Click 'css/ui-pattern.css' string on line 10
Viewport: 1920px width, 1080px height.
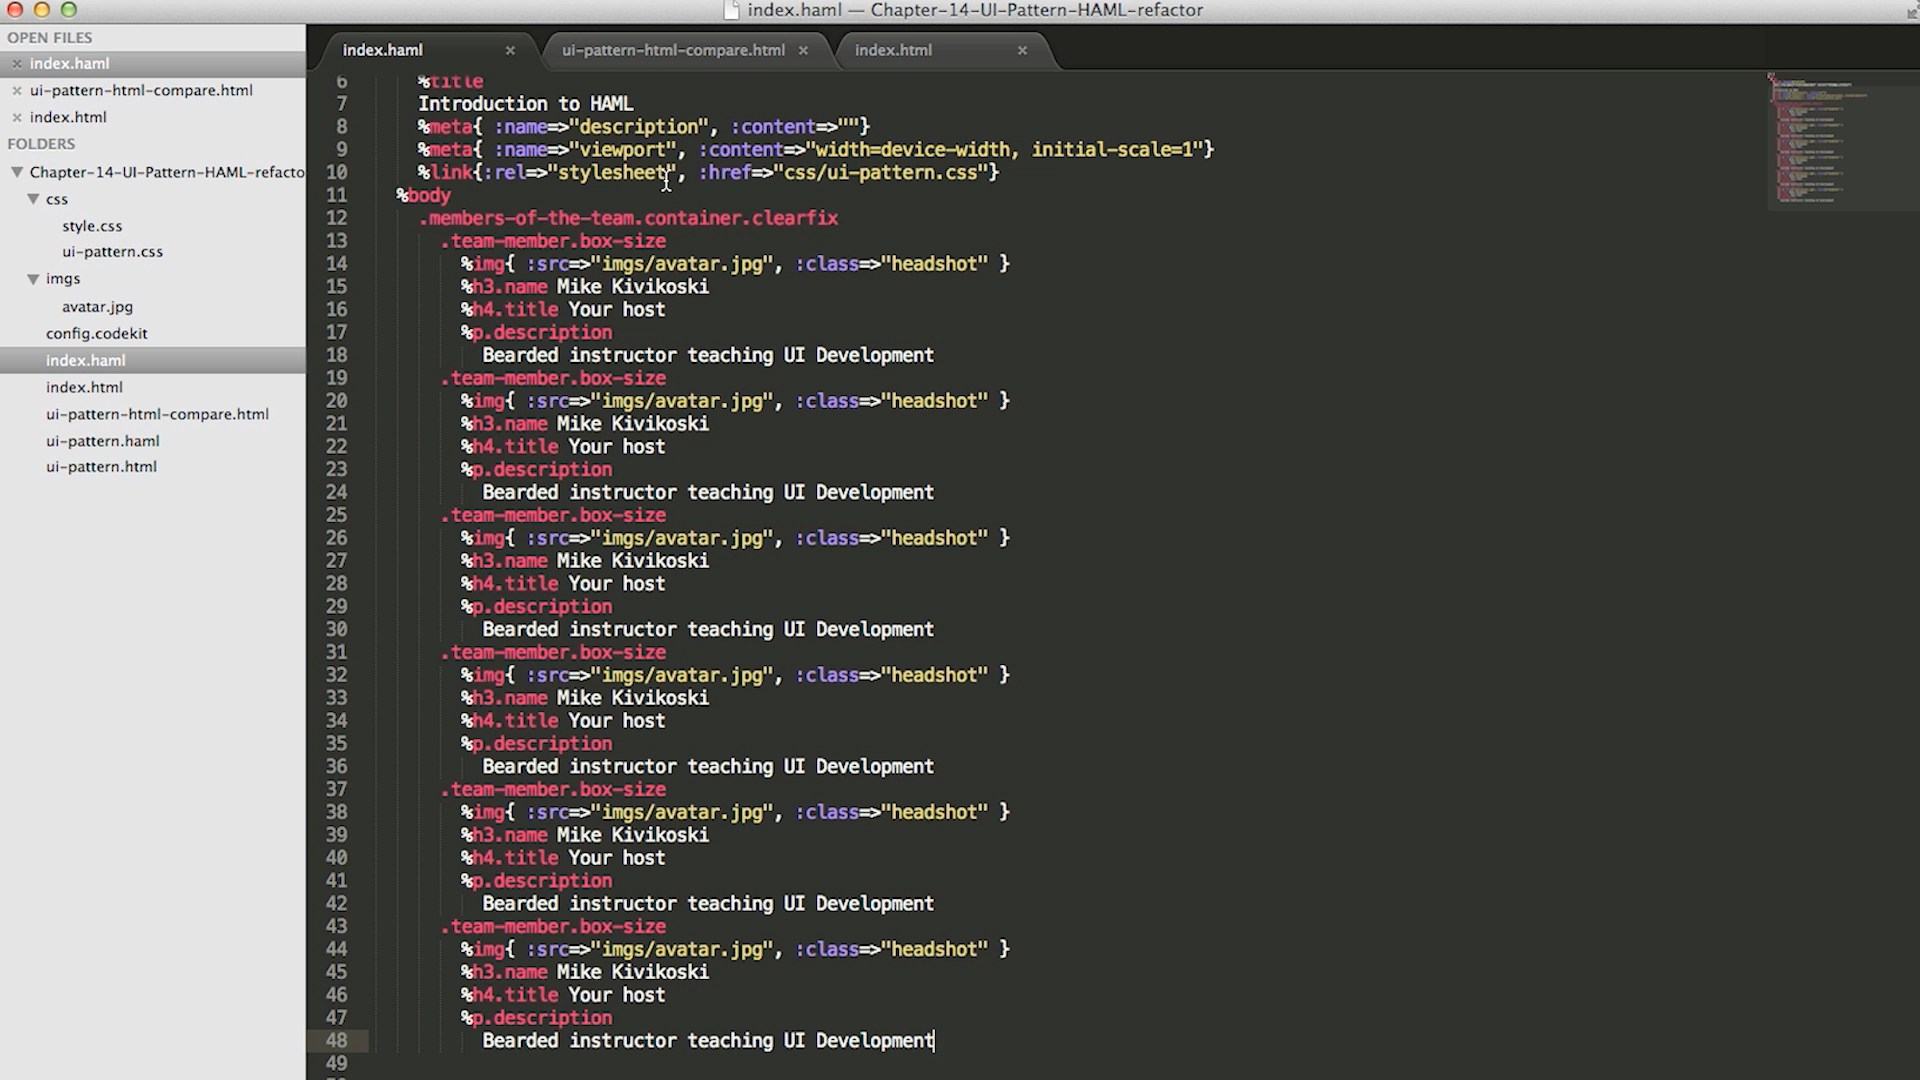tap(880, 173)
